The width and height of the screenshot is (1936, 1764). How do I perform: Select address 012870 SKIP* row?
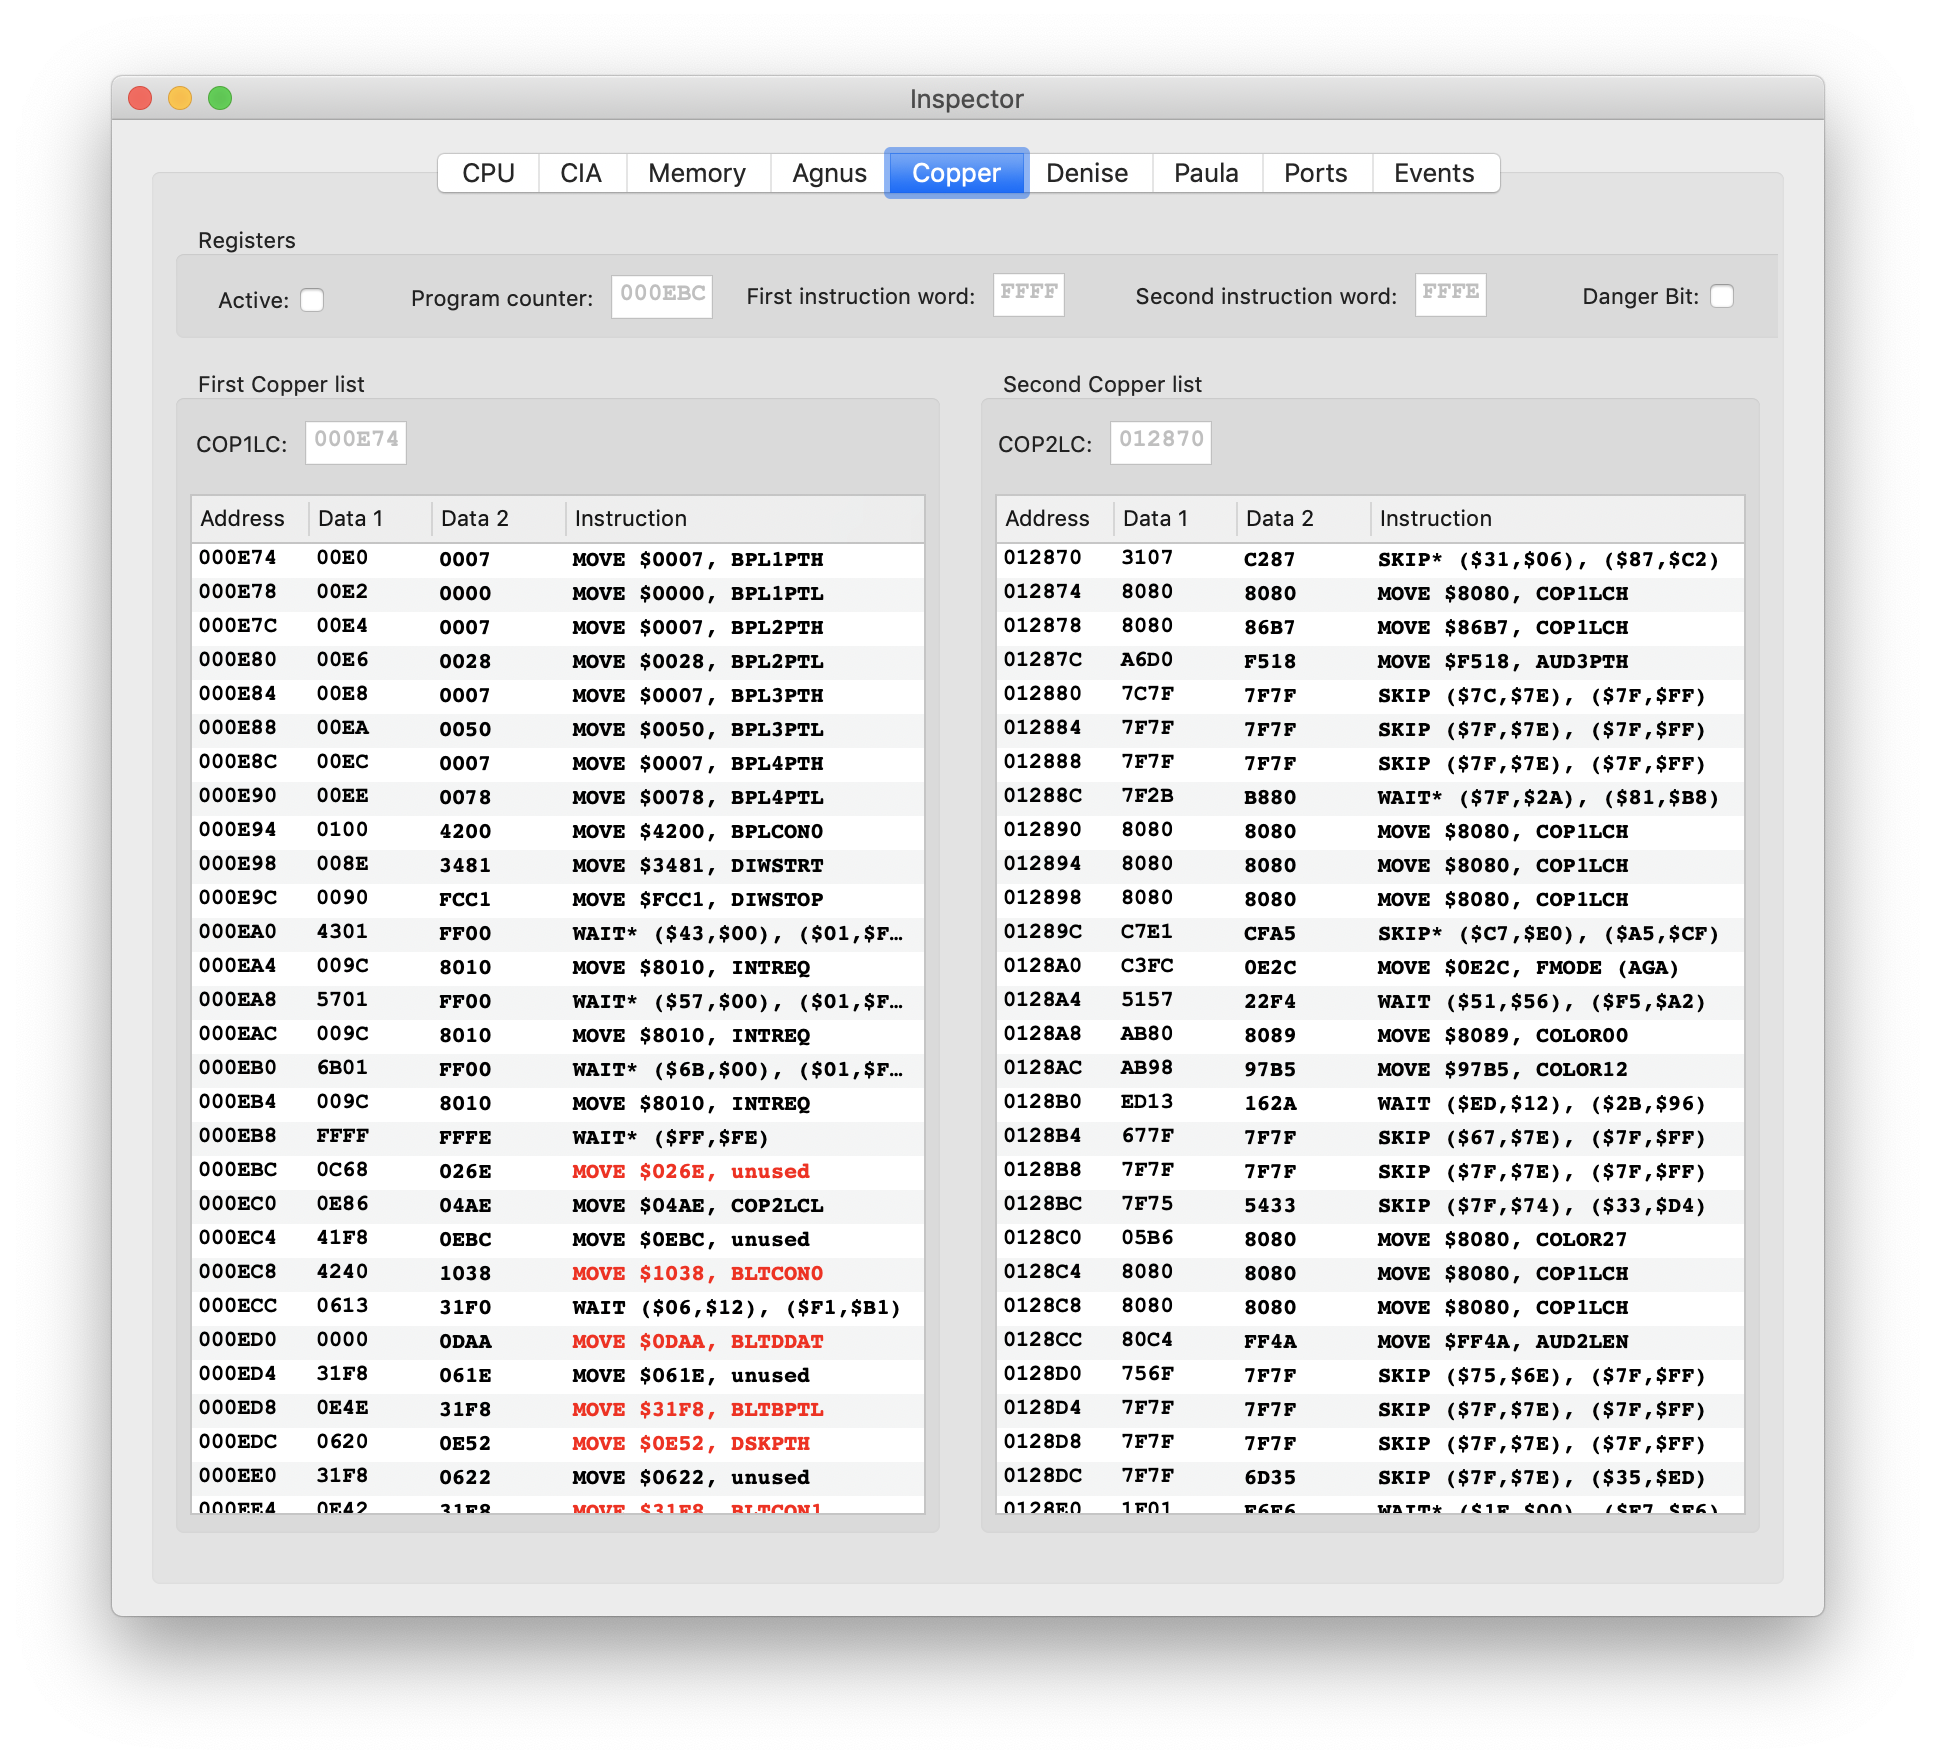(1370, 559)
